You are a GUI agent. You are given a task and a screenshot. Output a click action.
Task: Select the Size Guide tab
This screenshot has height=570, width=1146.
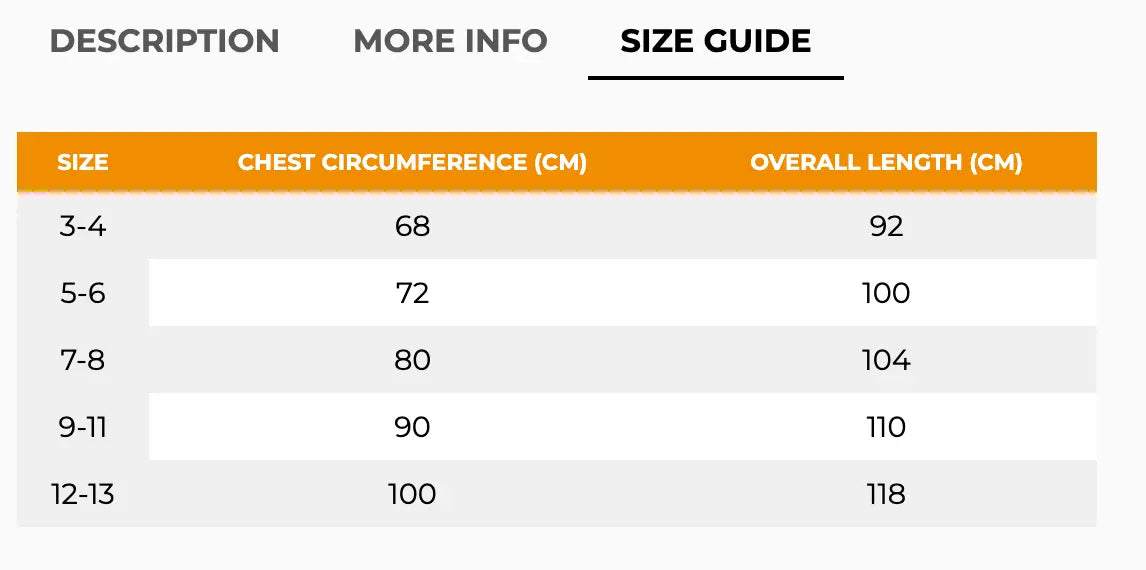click(716, 42)
